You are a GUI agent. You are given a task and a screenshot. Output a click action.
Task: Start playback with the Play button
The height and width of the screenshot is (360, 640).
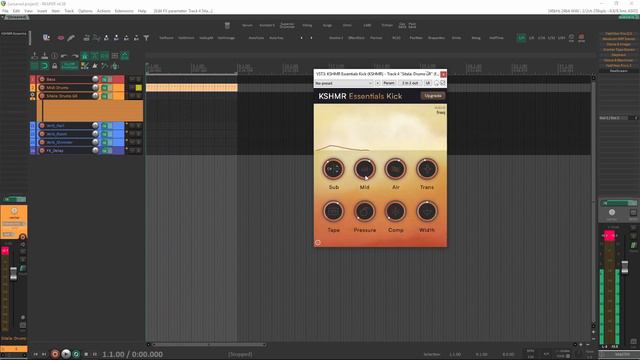point(66,354)
